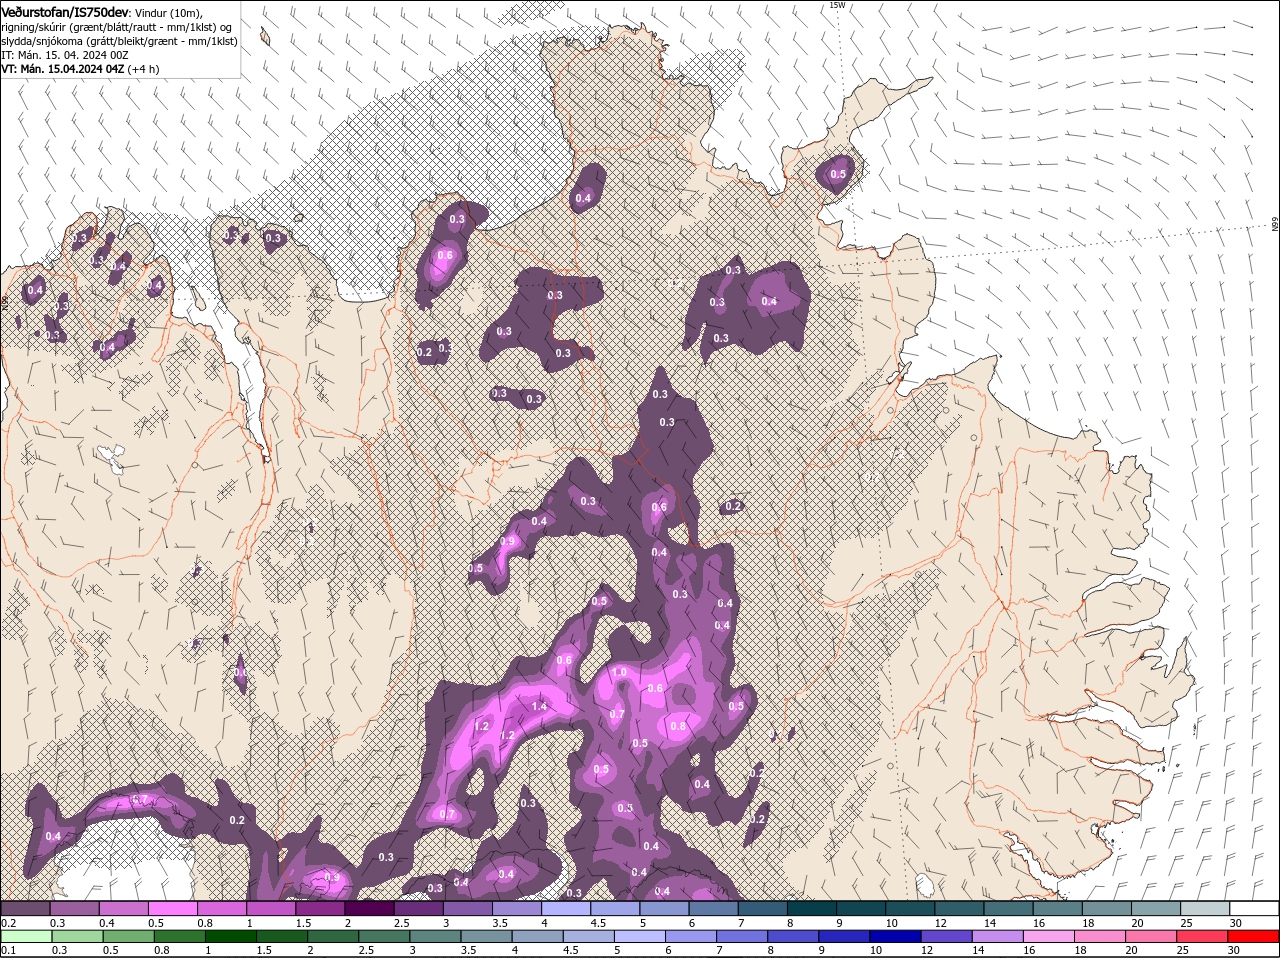Select the purple legend swatch starting at 0.2
Image resolution: width=1280 pixels, height=958 pixels.
point(25,908)
